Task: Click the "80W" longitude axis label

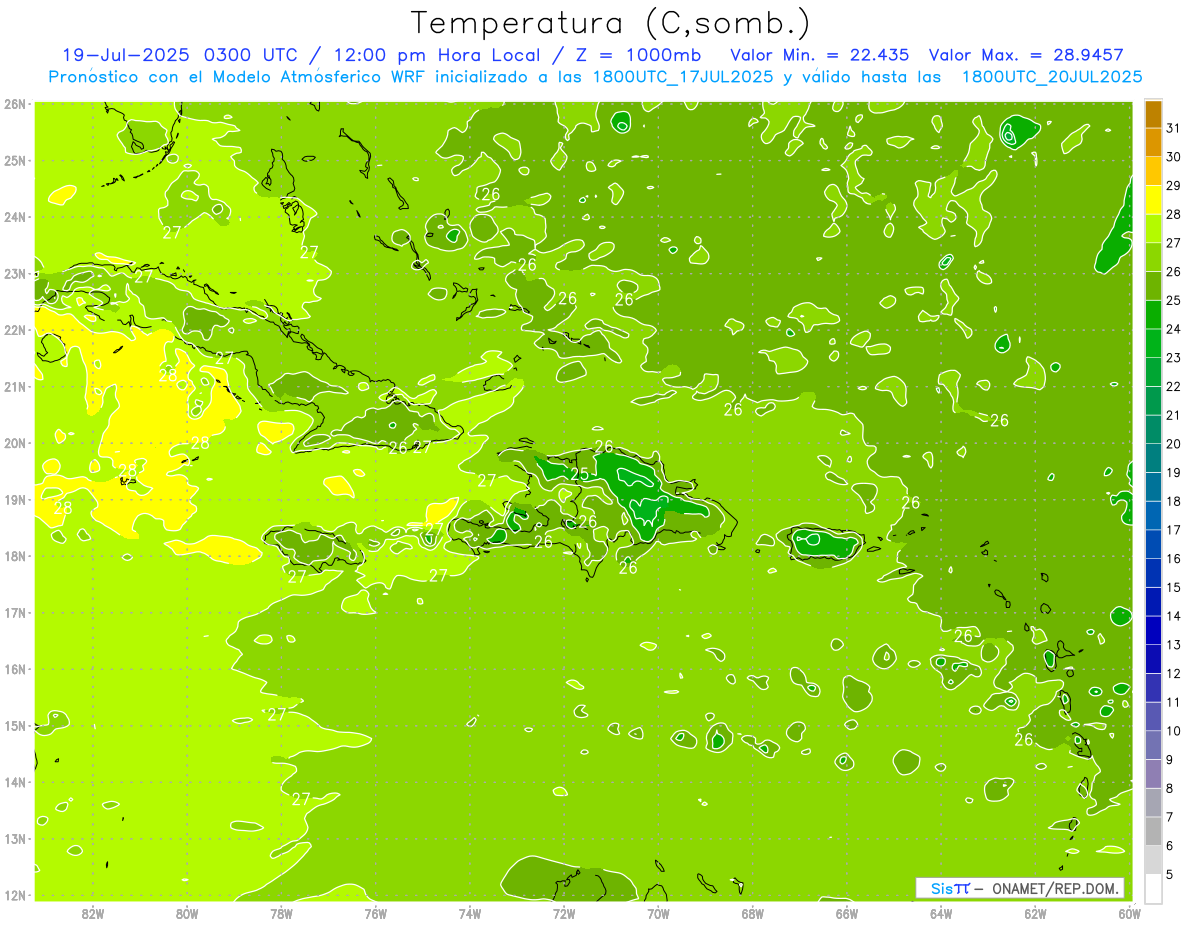Action: pyautogui.click(x=186, y=913)
